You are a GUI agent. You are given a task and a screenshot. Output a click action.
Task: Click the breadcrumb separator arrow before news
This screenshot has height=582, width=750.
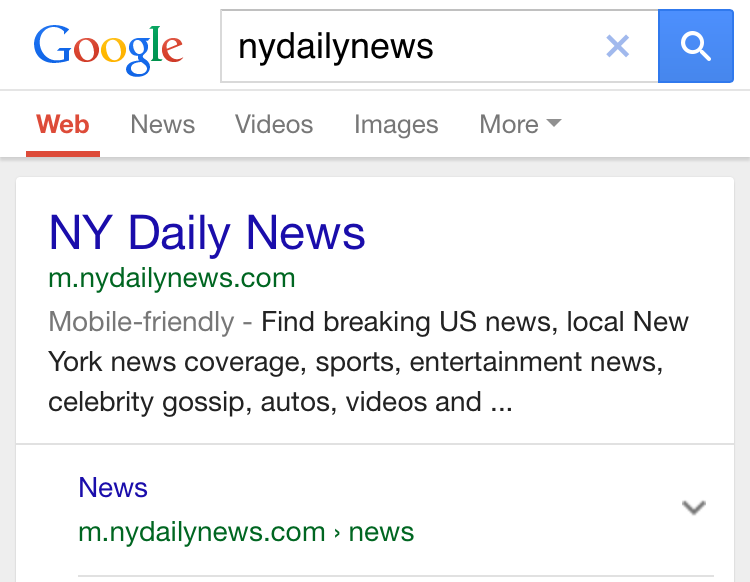(337, 533)
